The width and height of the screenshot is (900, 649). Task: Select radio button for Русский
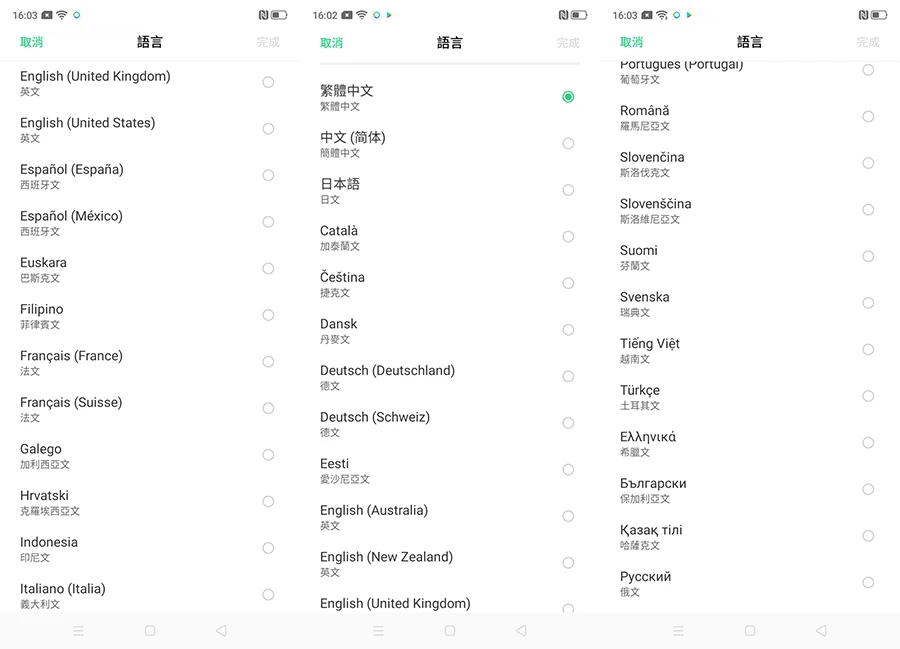coord(868,582)
